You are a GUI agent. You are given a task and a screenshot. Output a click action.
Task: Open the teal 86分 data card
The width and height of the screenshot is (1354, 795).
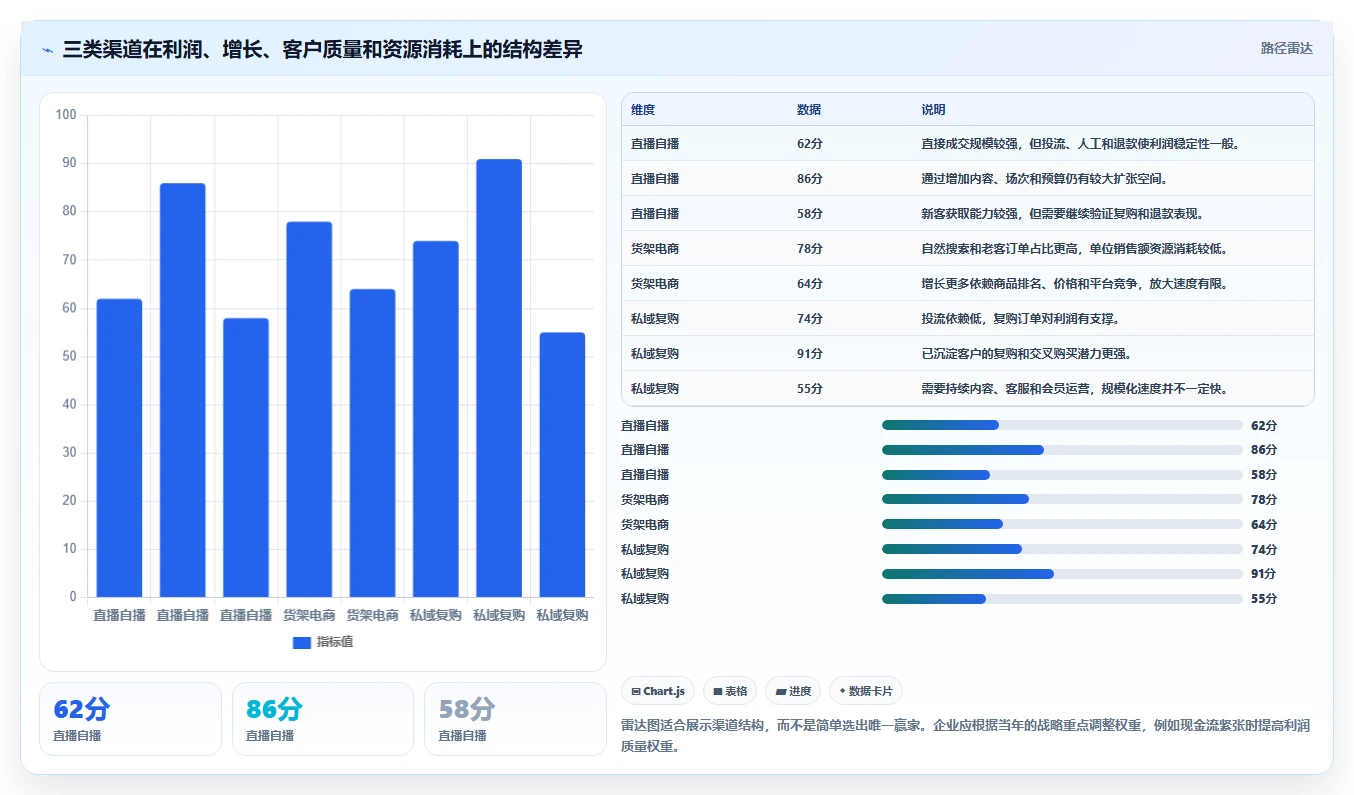pyautogui.click(x=323, y=719)
